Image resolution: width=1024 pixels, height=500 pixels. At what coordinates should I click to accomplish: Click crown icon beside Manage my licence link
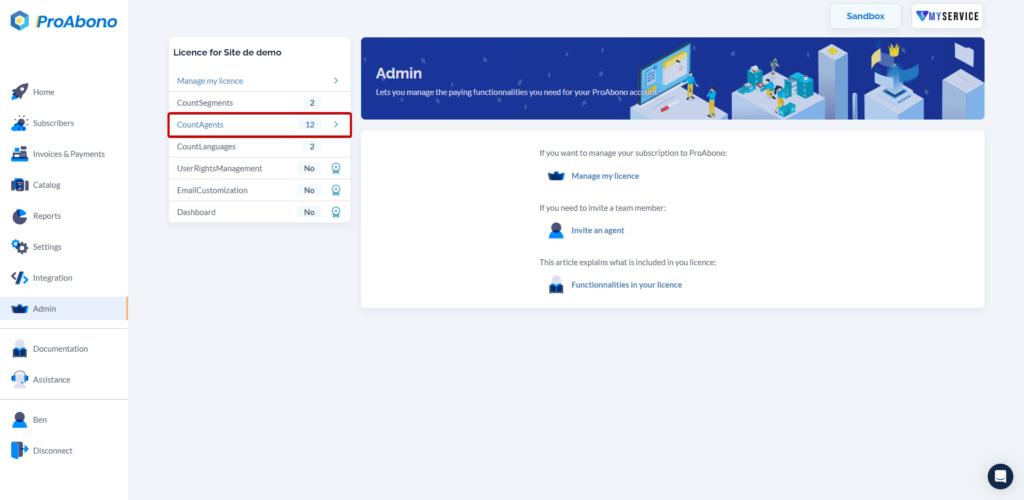click(x=556, y=176)
